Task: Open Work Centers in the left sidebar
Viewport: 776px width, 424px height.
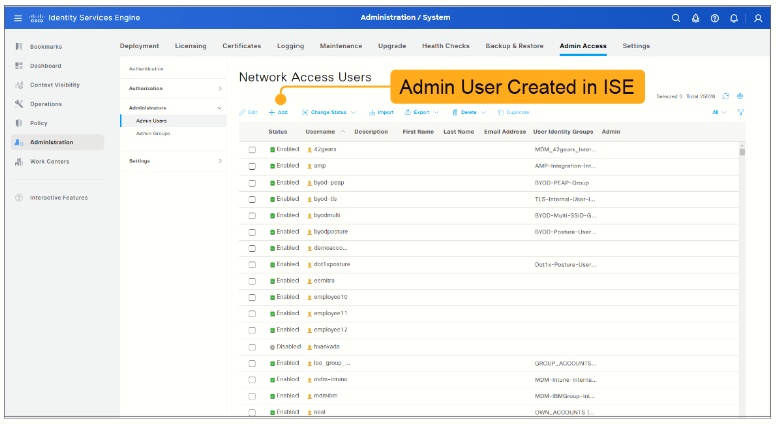Action: [x=49, y=162]
